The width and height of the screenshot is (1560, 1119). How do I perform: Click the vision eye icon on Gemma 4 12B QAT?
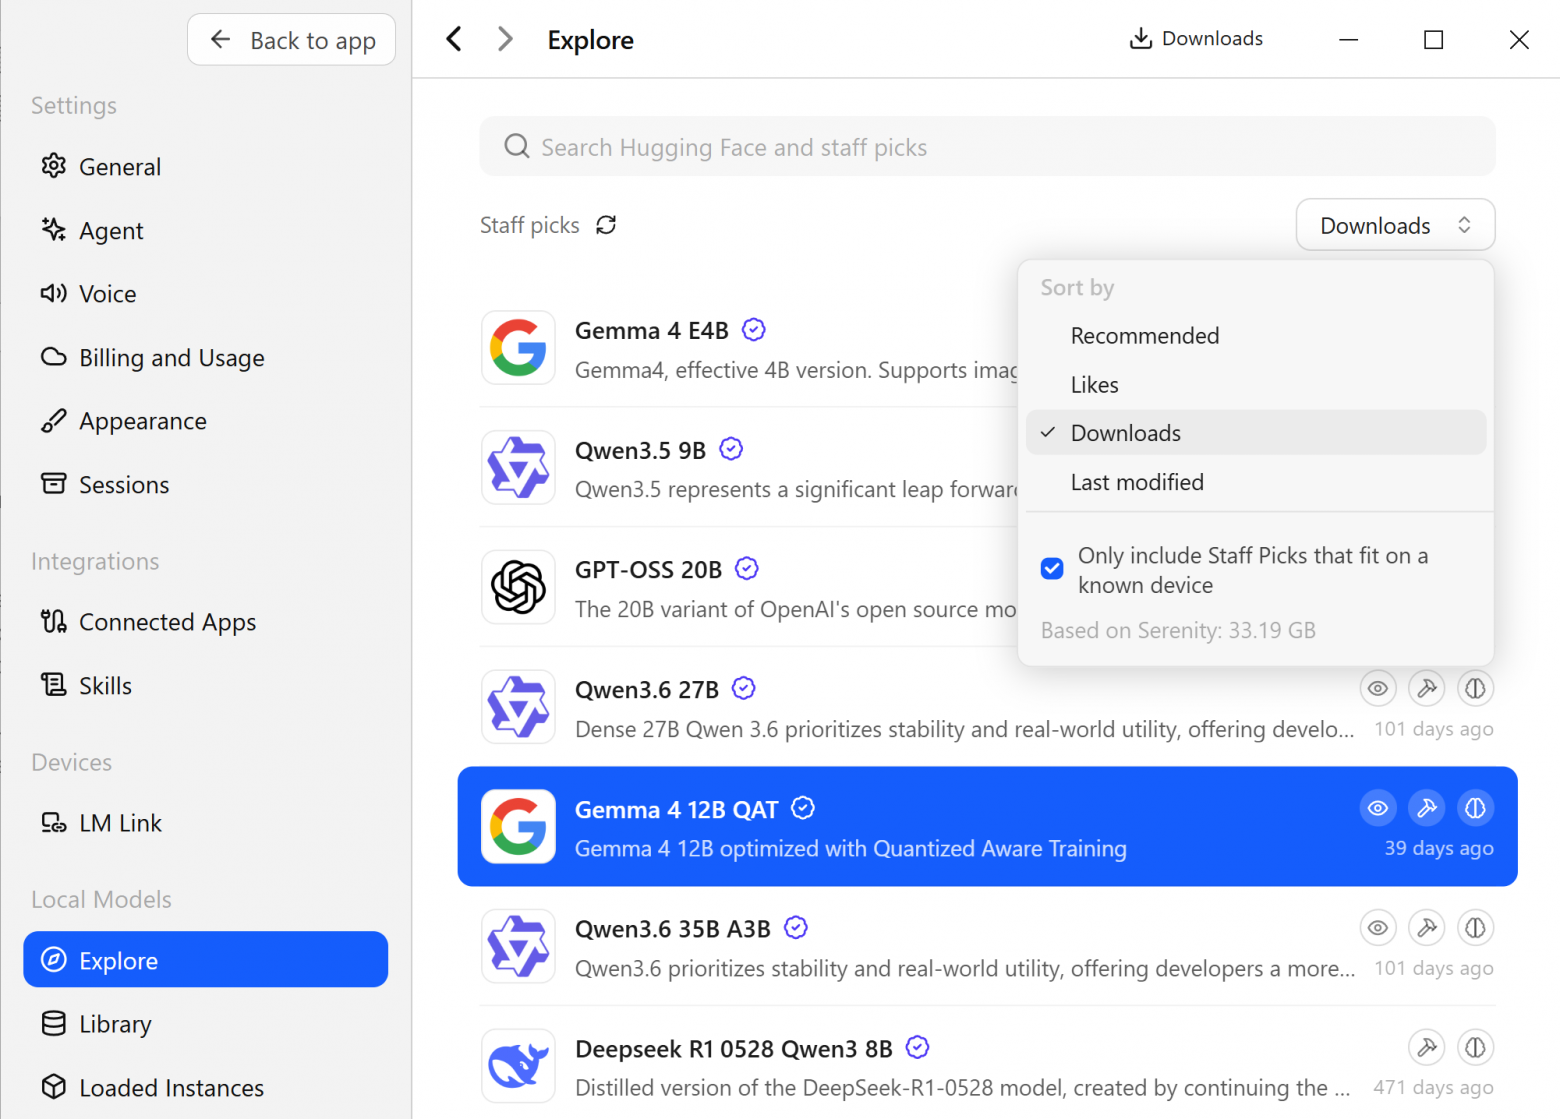point(1377,808)
